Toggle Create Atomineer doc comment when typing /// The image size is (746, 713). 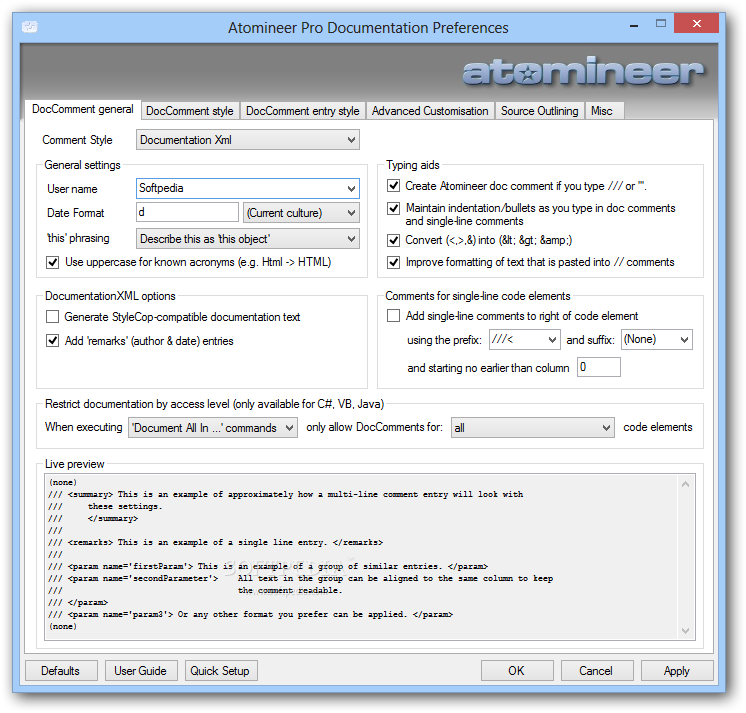tap(393, 186)
